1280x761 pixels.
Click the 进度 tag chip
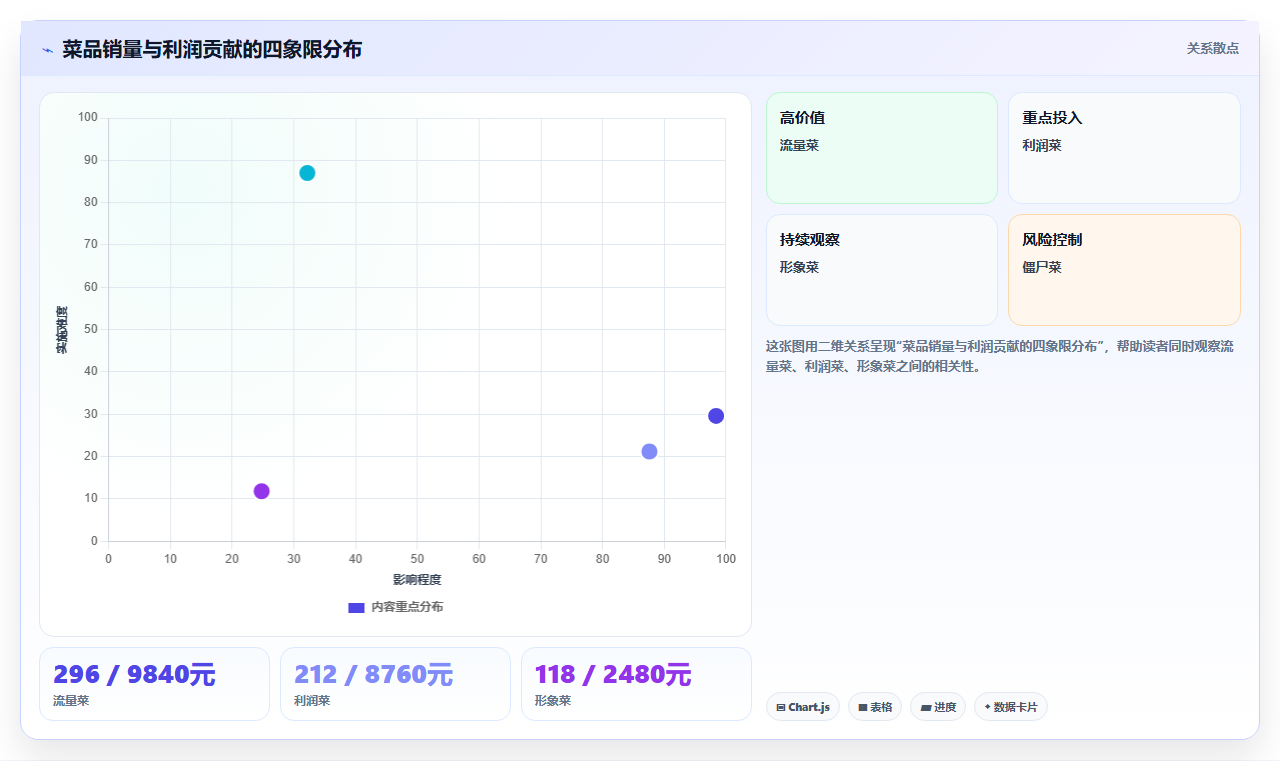point(938,707)
